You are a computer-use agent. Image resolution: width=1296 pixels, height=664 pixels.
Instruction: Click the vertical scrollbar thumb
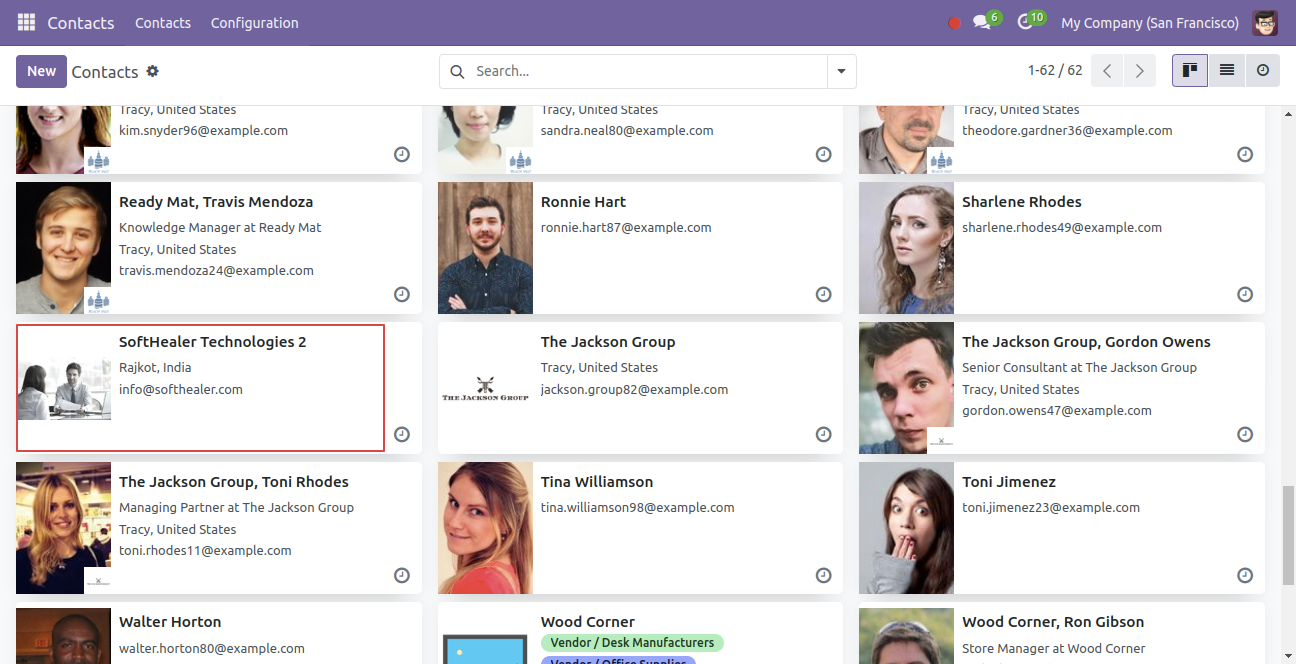point(1288,535)
